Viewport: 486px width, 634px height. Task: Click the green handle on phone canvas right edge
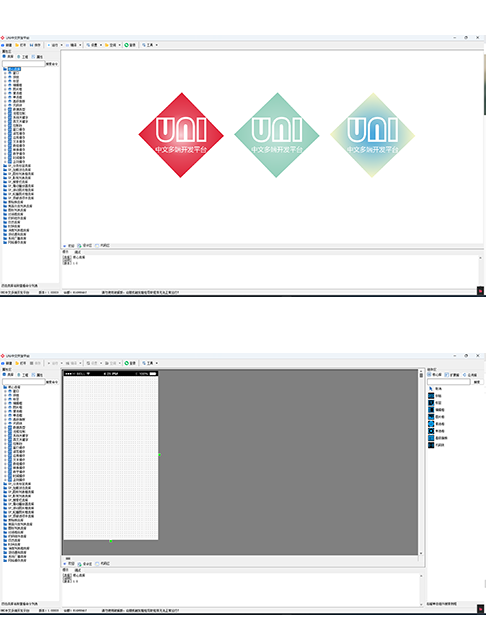[159, 455]
